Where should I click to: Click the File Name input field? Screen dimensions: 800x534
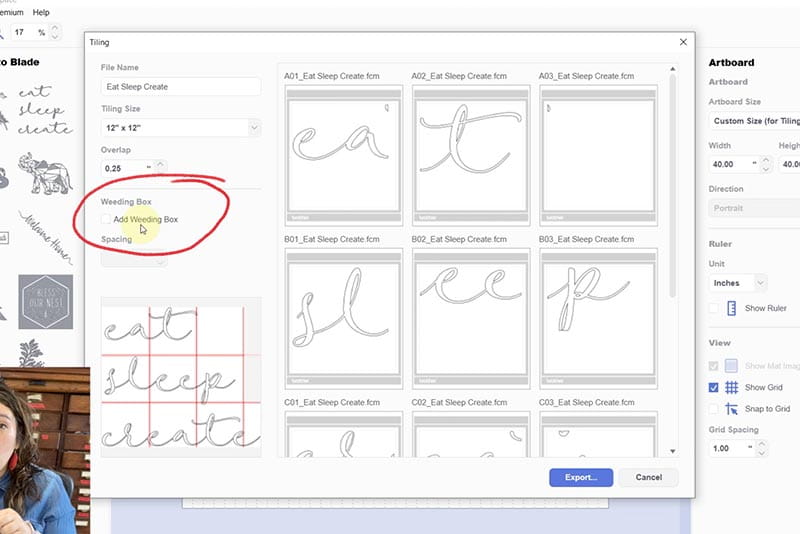180,87
